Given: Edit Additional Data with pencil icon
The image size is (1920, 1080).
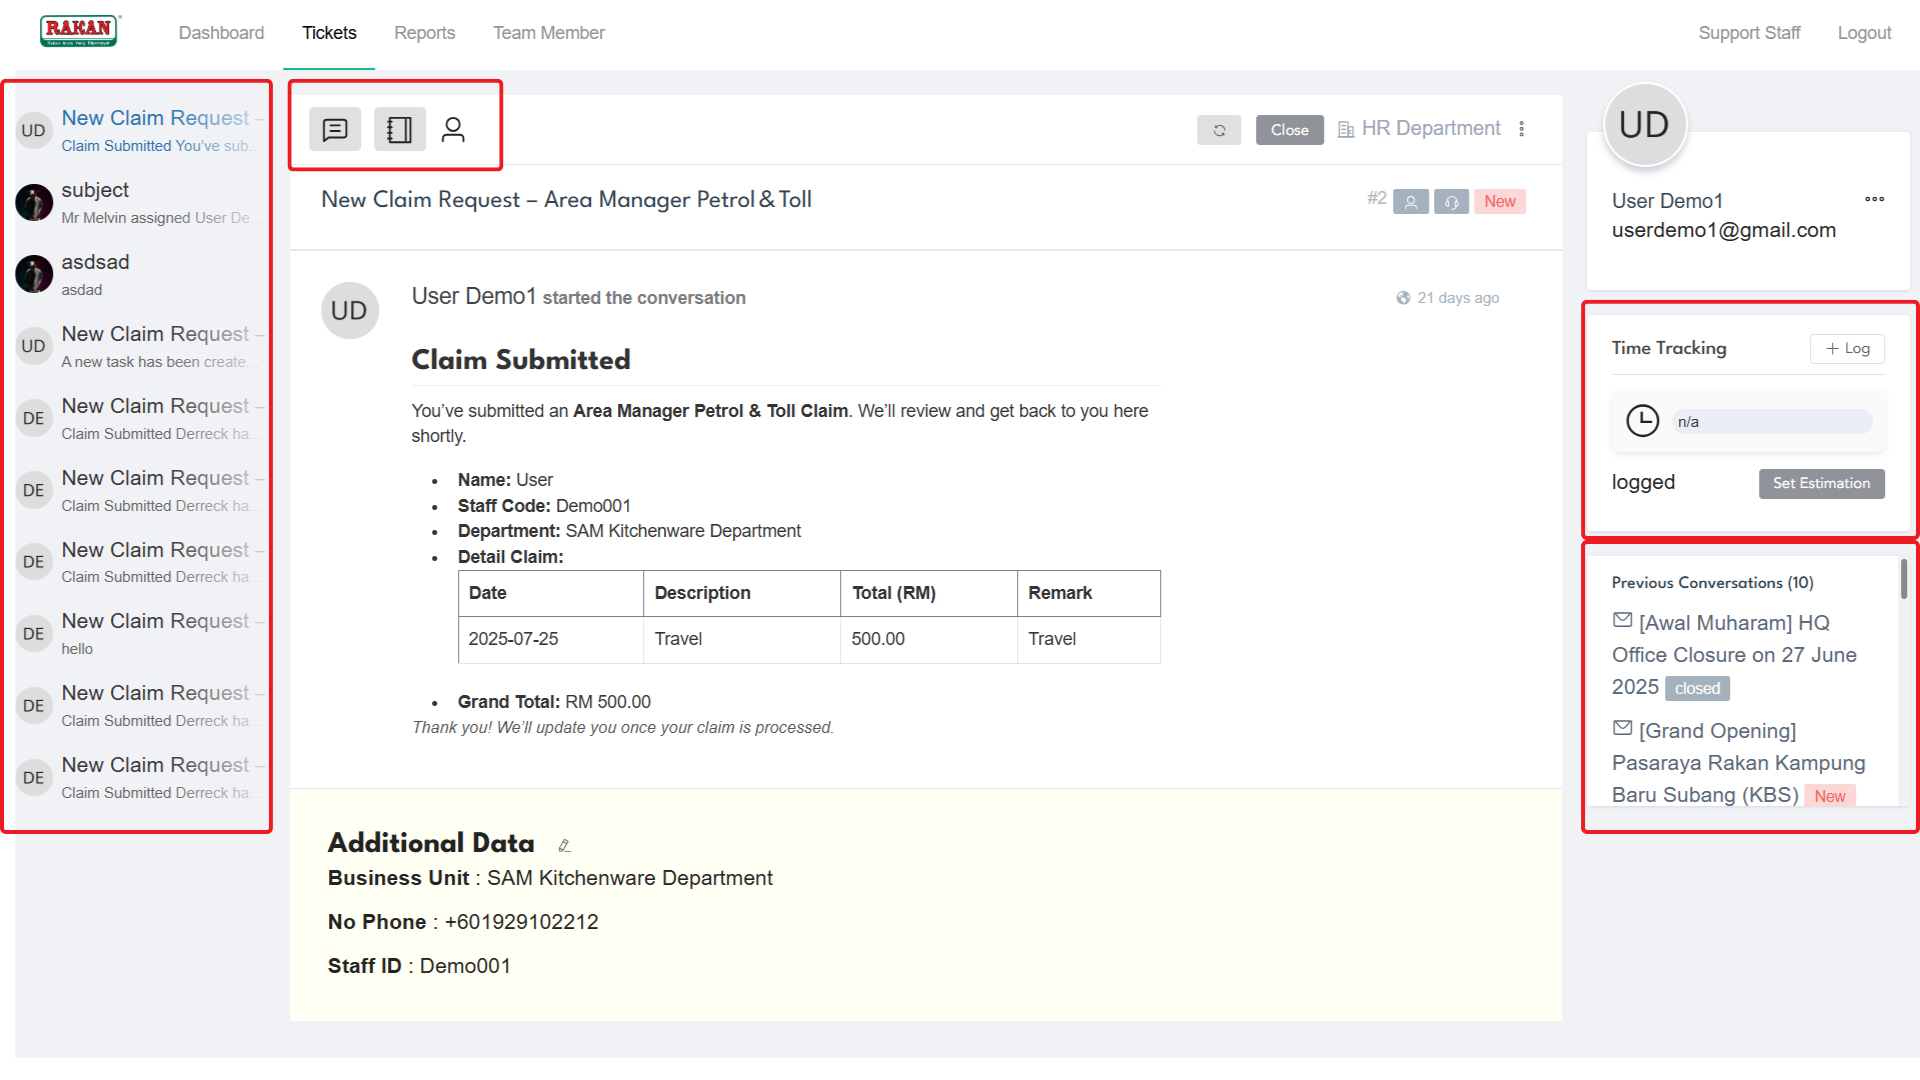Looking at the screenshot, I should [564, 846].
